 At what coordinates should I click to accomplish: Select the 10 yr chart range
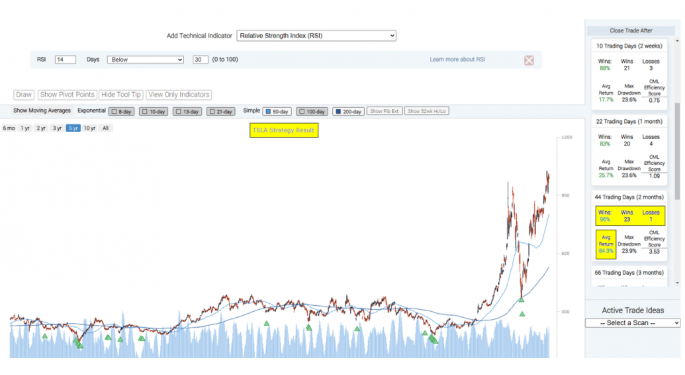[x=90, y=128]
